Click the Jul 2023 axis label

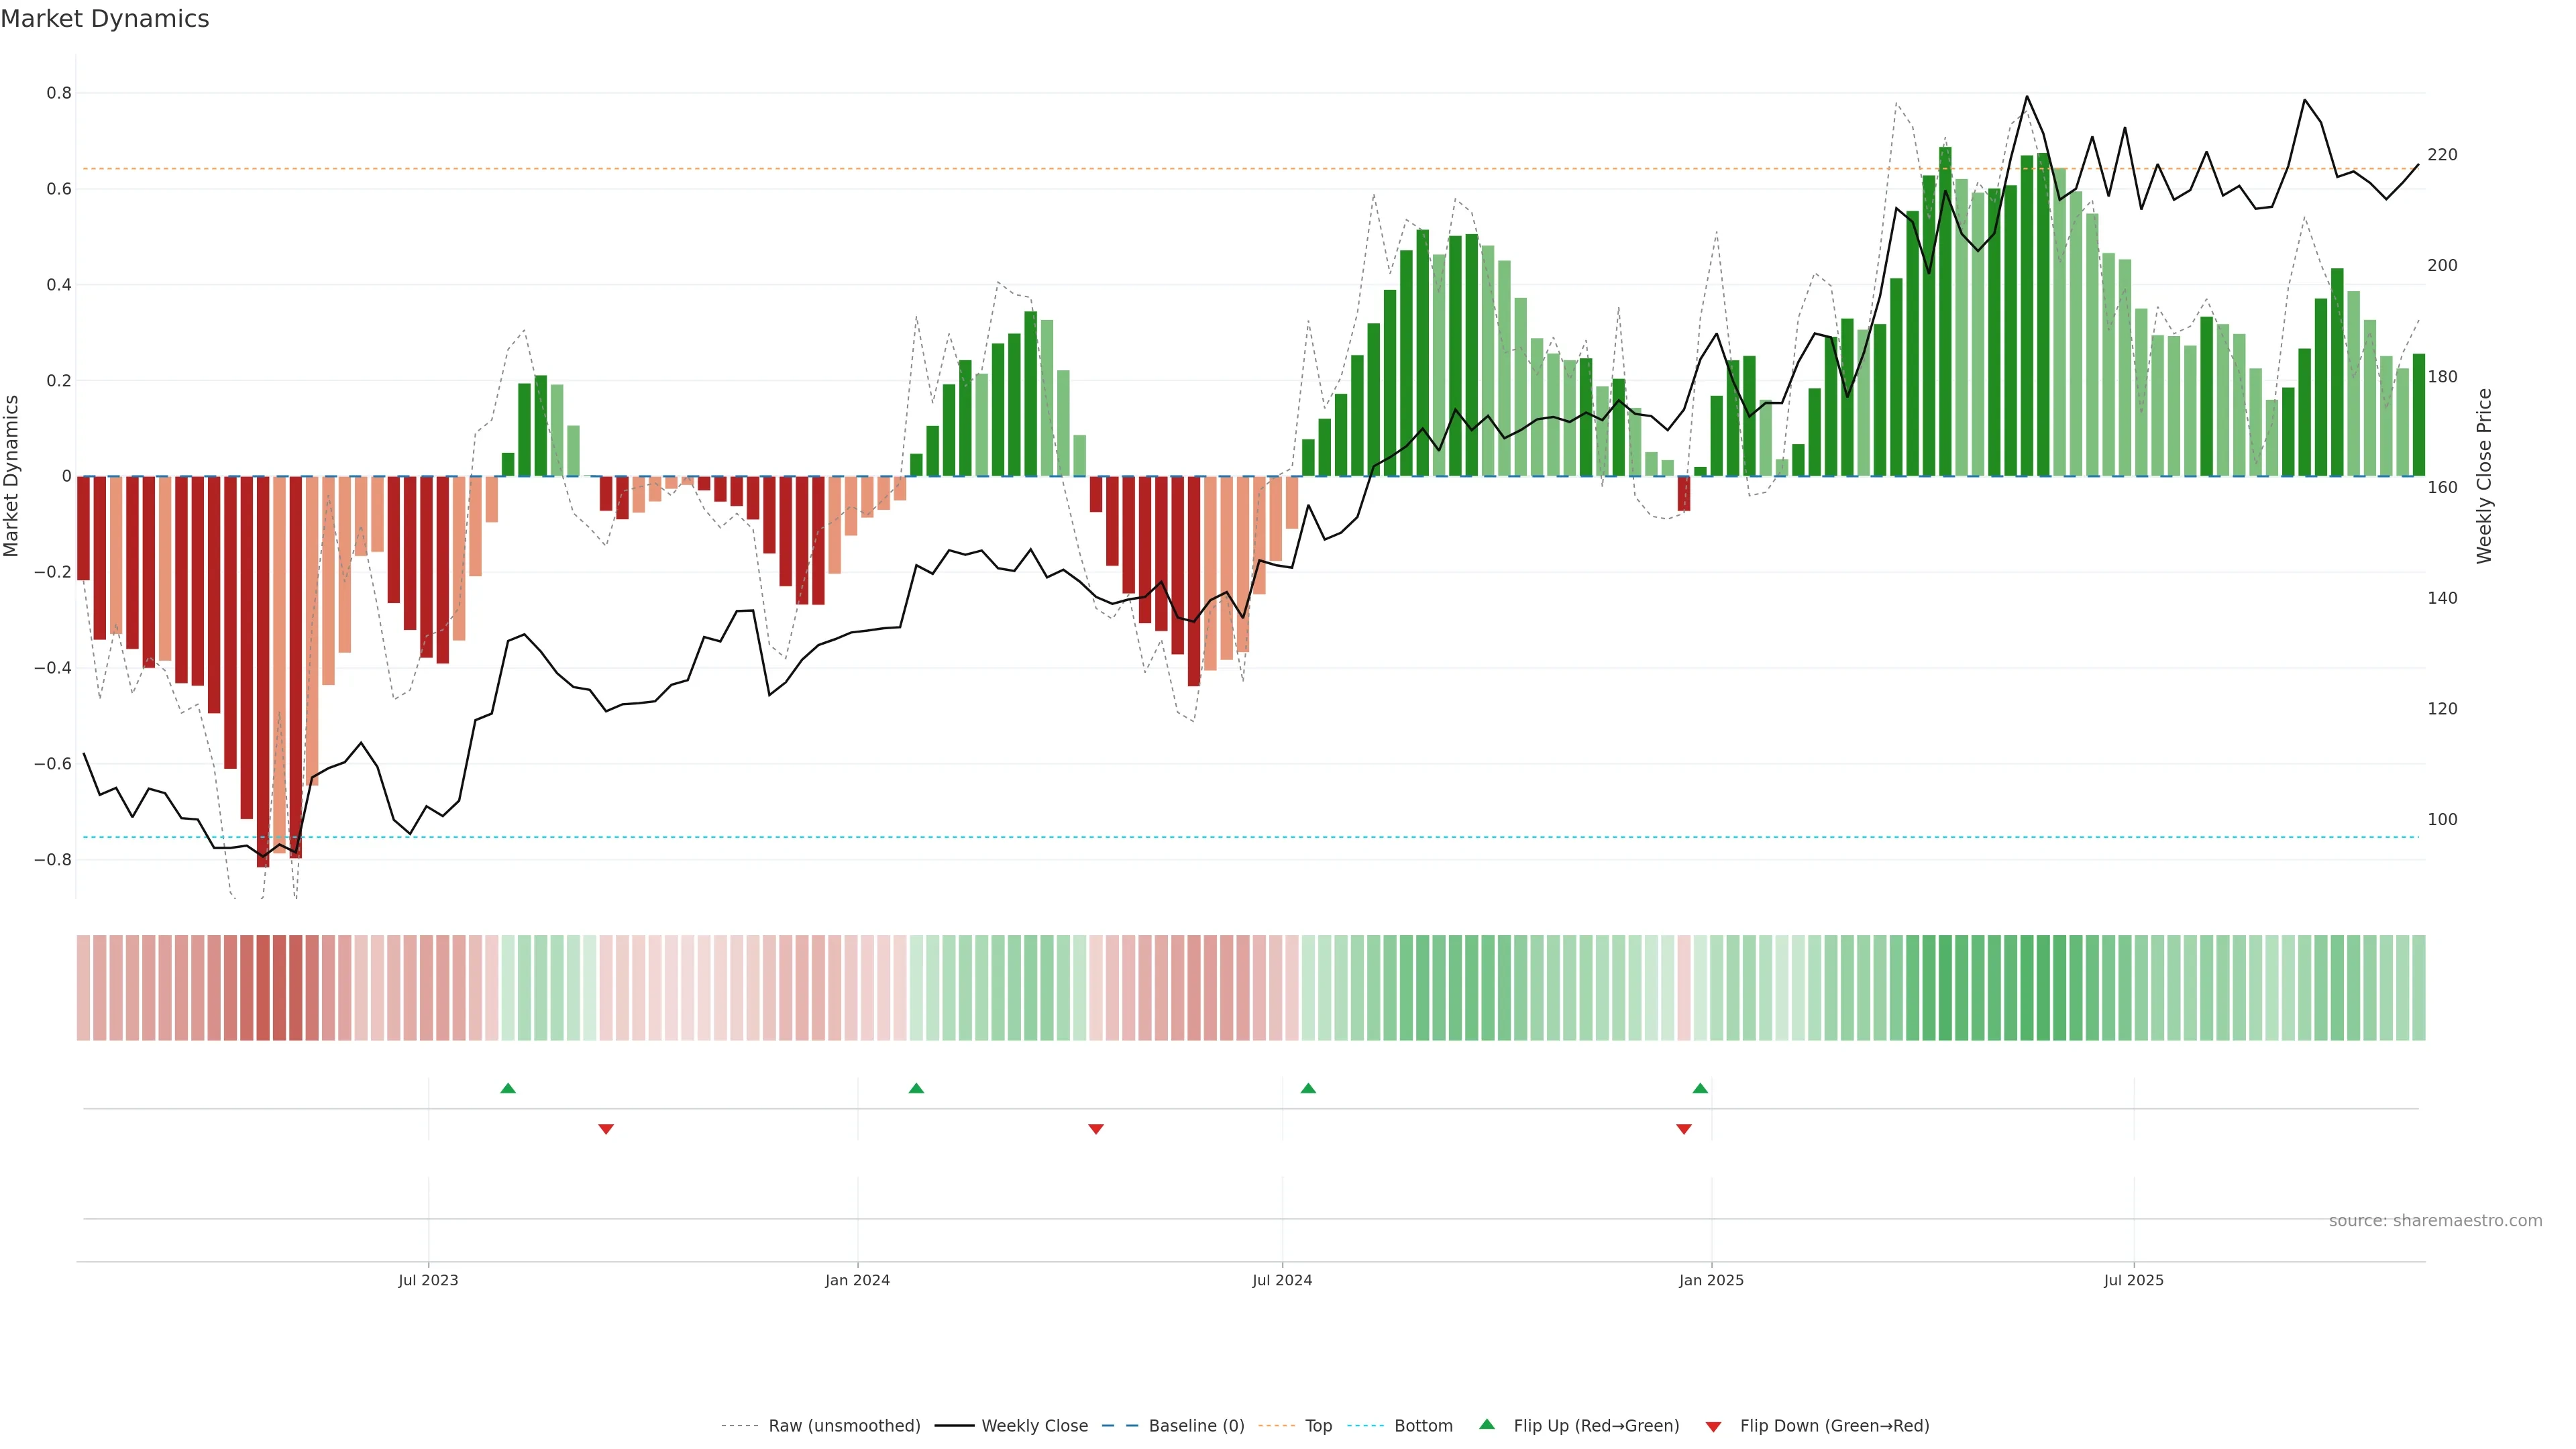pyautogui.click(x=428, y=1280)
